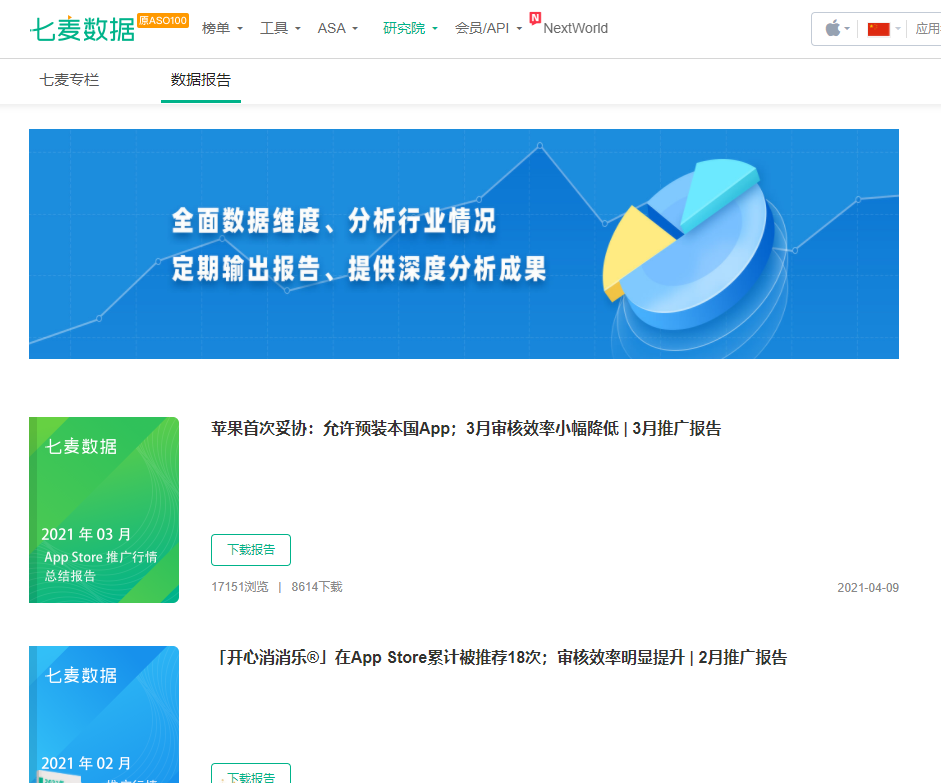This screenshot has height=783, width=941.
Task: Download the 2月推广报告 report
Action: (251, 773)
